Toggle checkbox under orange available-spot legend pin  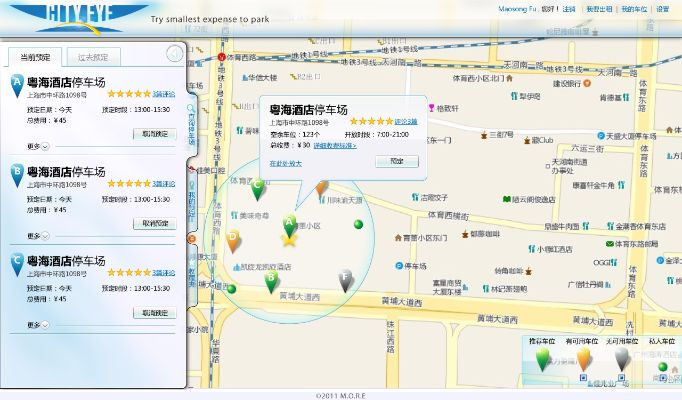coord(583,378)
